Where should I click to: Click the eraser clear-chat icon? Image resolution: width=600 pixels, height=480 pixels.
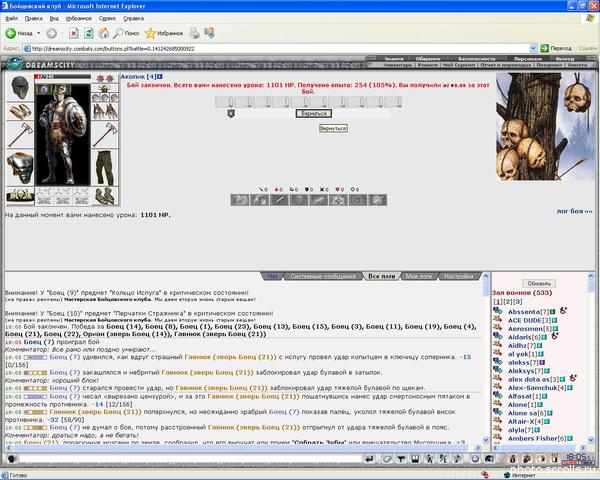pos(387,459)
